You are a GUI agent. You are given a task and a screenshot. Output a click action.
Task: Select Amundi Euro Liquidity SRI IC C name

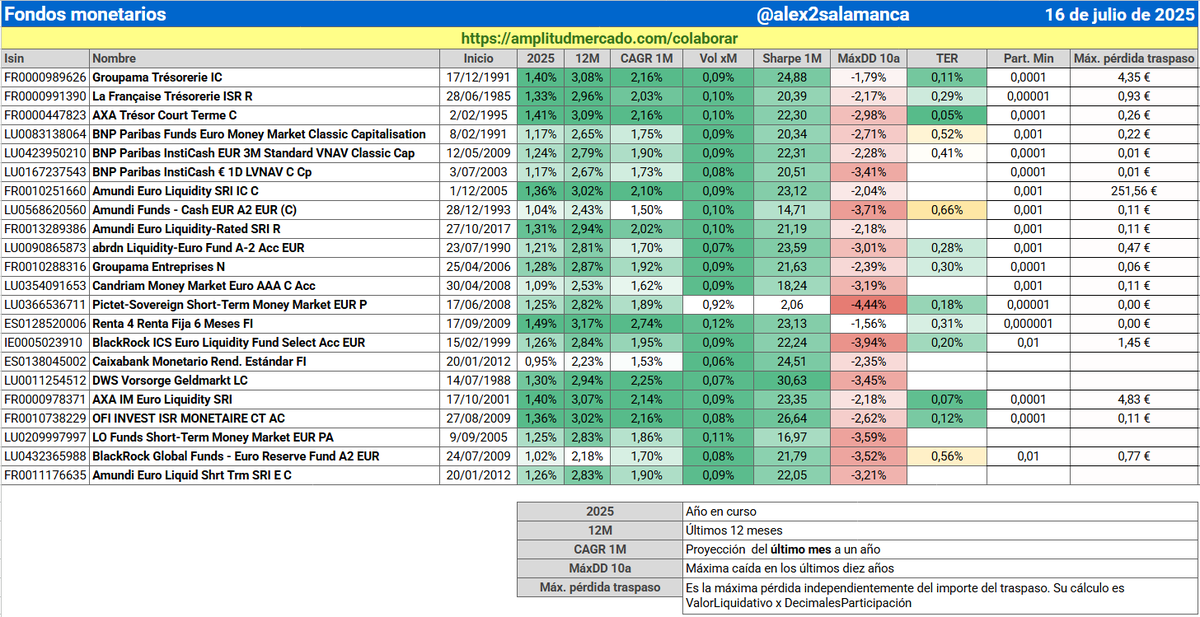tap(176, 191)
